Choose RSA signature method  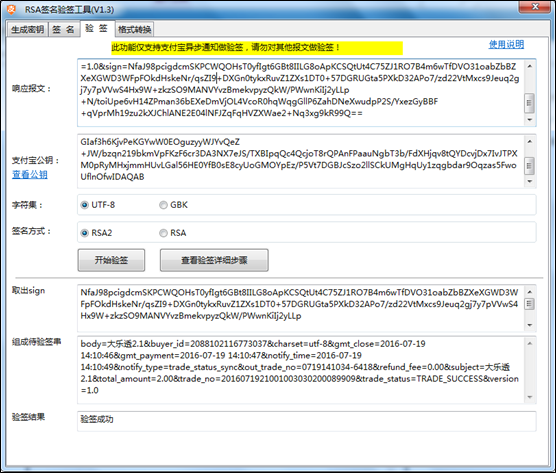163,233
